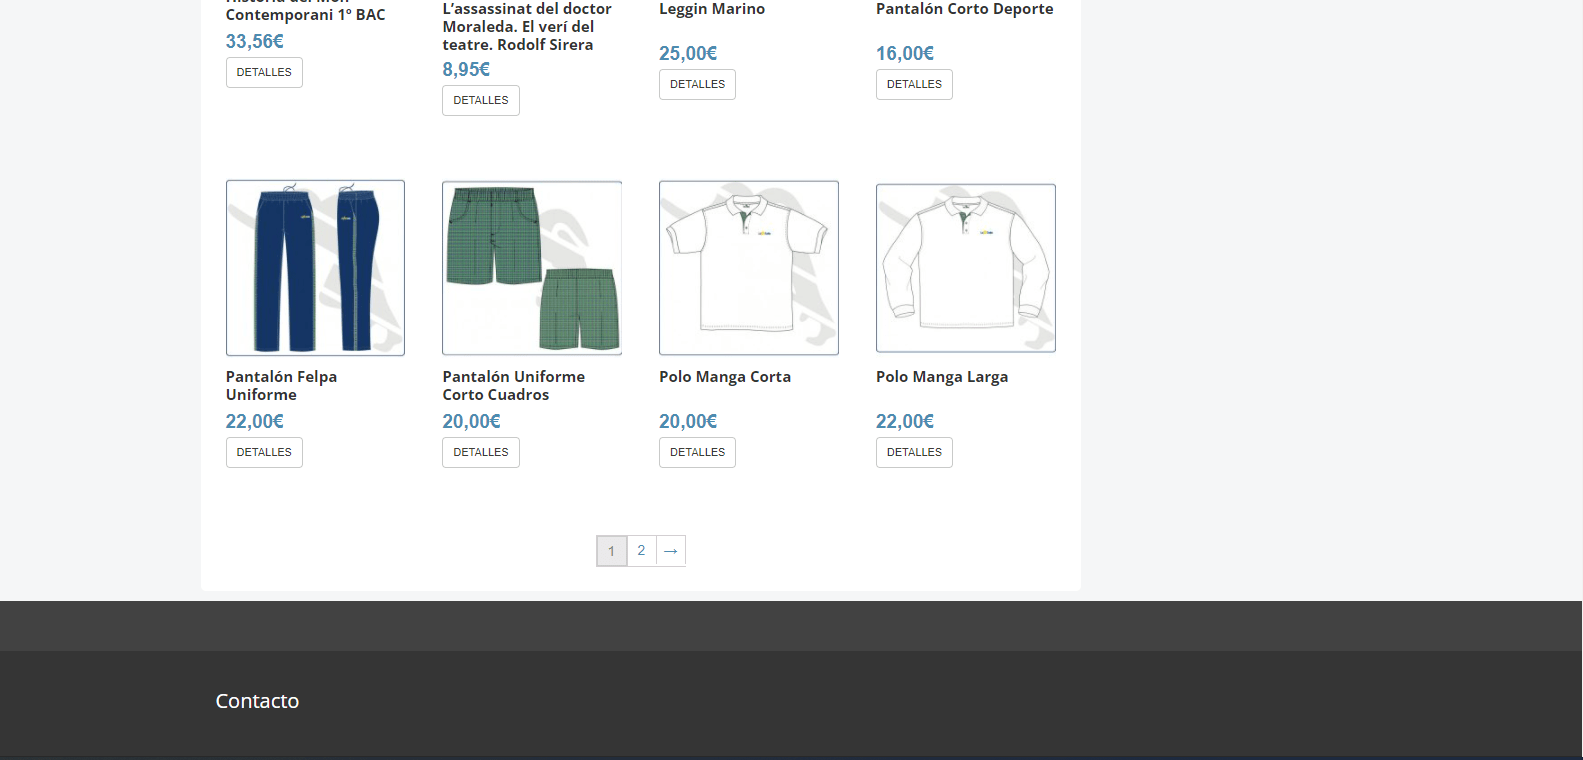Click Detalles button for Pantalón Uniforme Corto Cuadros
Viewport: 1583px width, 760px height.
pos(481,452)
